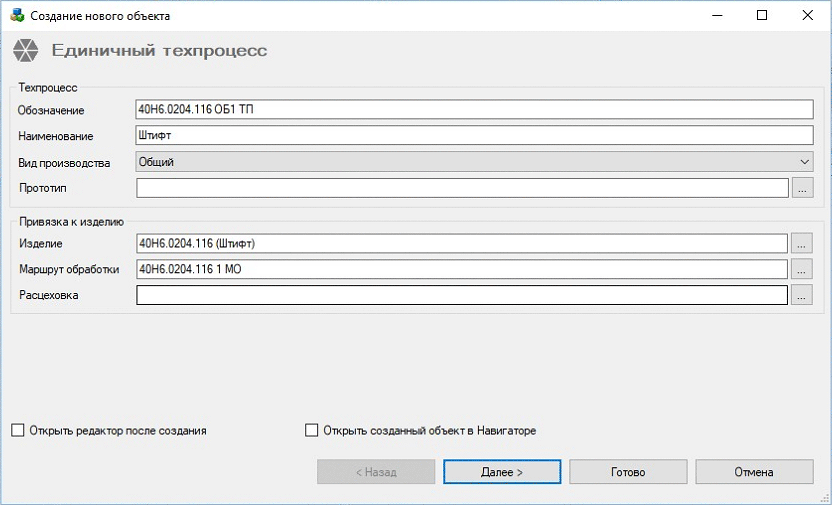Click the empty Прототип input field
Image resolution: width=832 pixels, height=505 pixels.
[462, 187]
